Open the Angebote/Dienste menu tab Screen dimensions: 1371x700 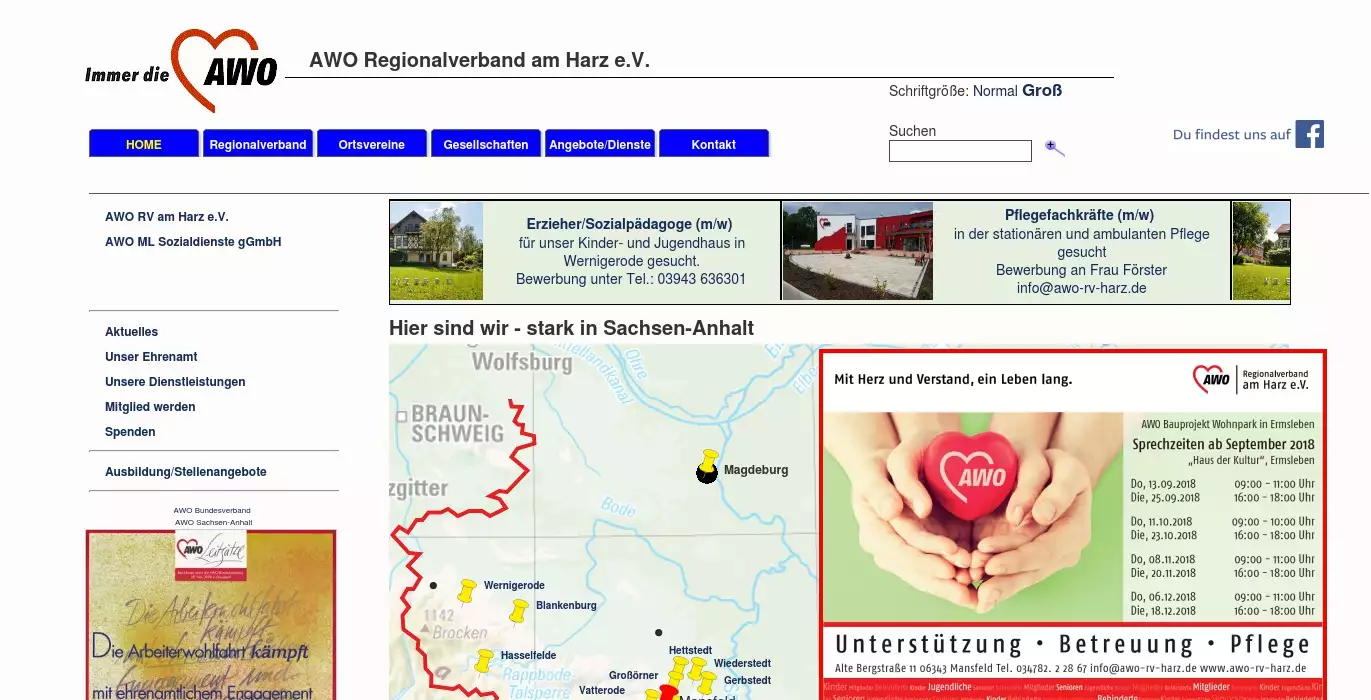(x=600, y=144)
